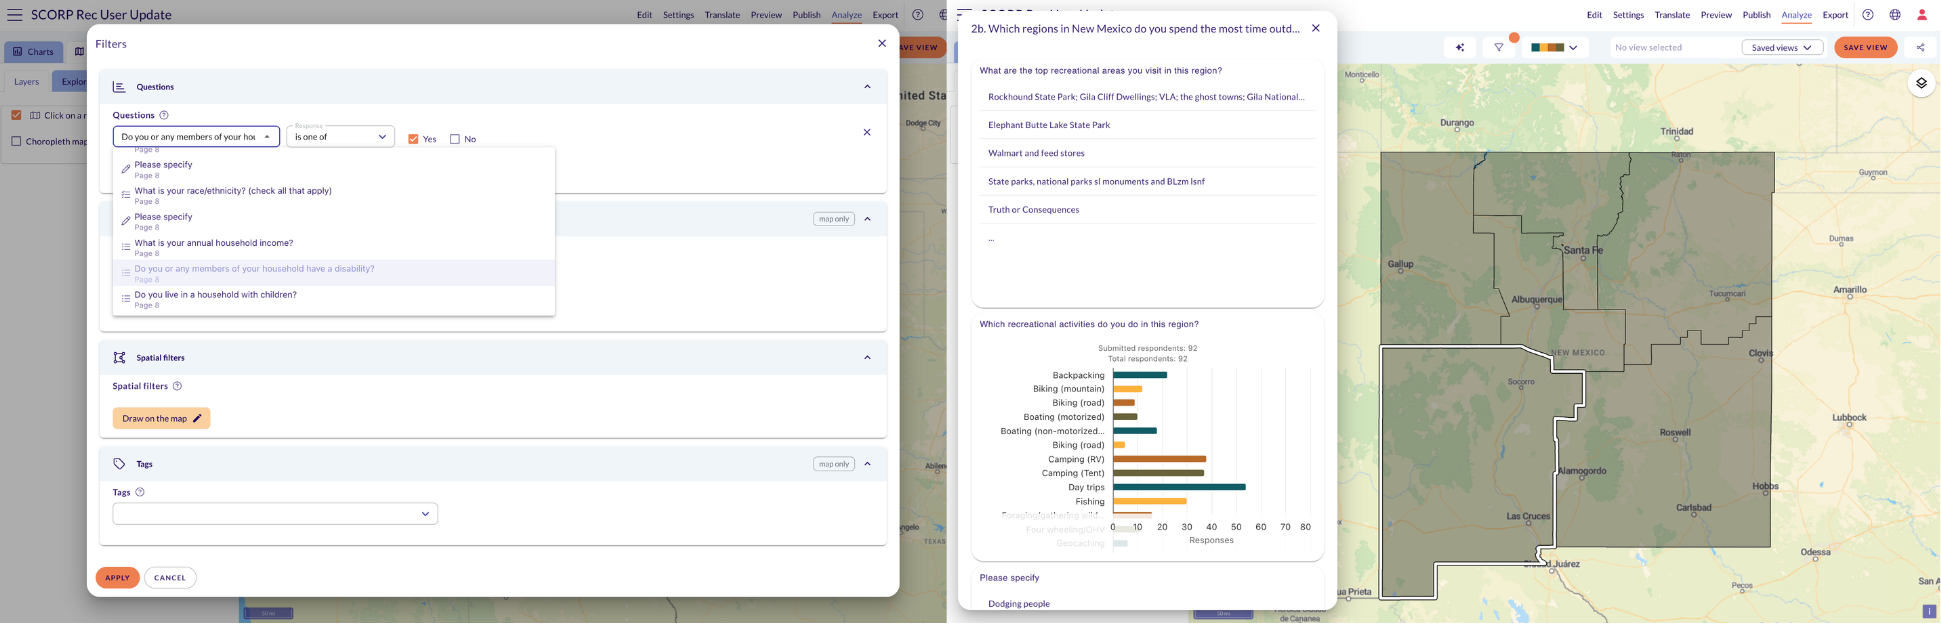
Task: Click list icon beside household with children option
Action: point(126,299)
